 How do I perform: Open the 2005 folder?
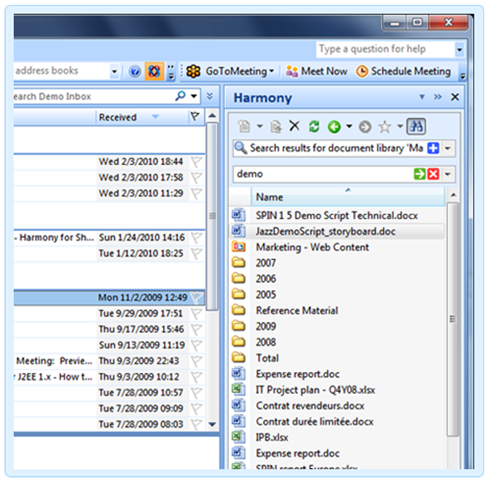(266, 295)
